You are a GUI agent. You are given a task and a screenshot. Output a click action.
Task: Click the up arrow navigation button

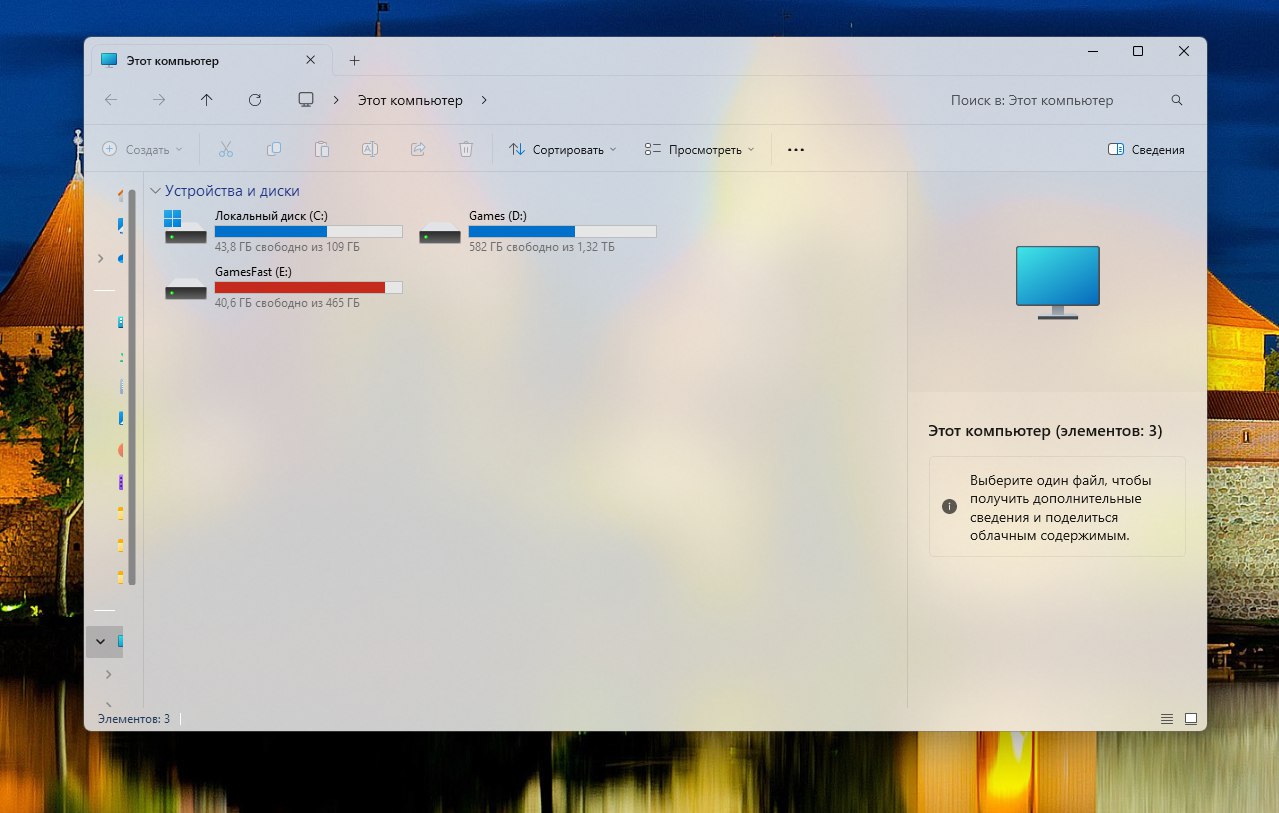tap(207, 100)
